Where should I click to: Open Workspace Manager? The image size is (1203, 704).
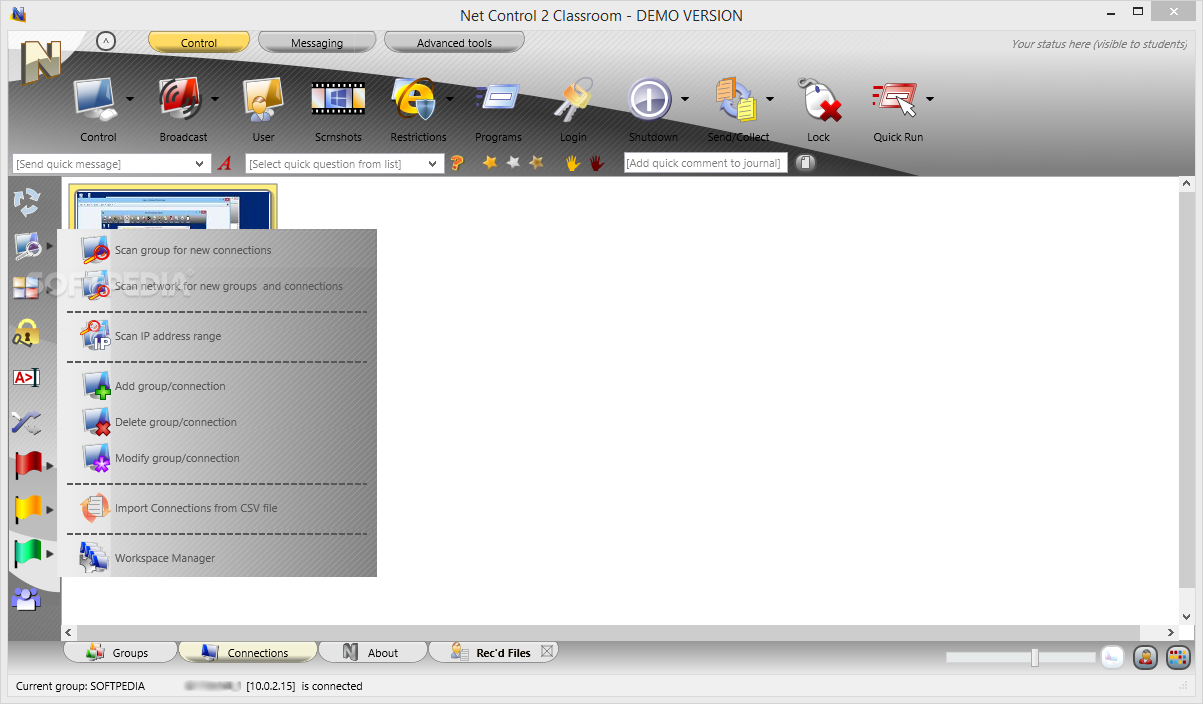coord(216,558)
